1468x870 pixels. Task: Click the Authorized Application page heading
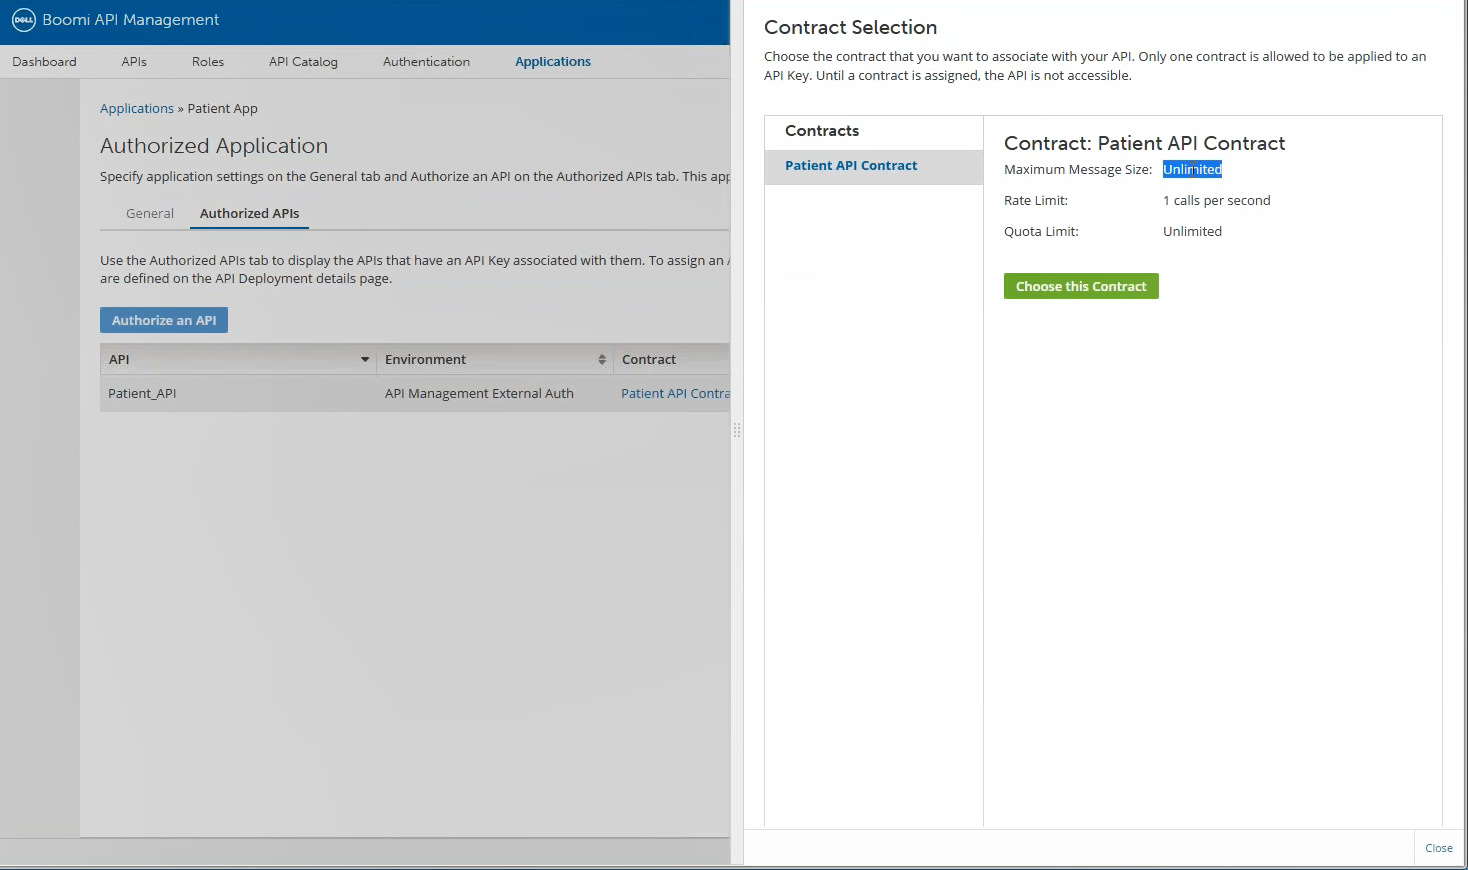[x=214, y=146]
